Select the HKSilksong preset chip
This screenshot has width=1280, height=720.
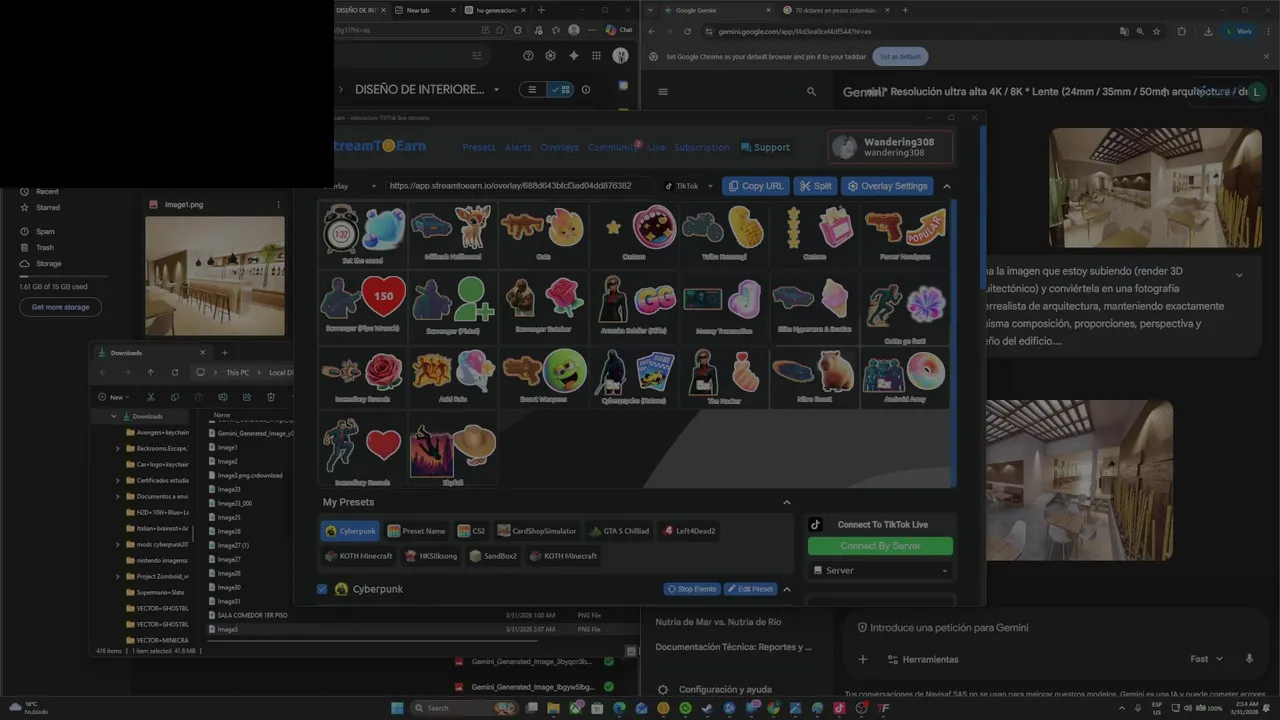click(431, 556)
